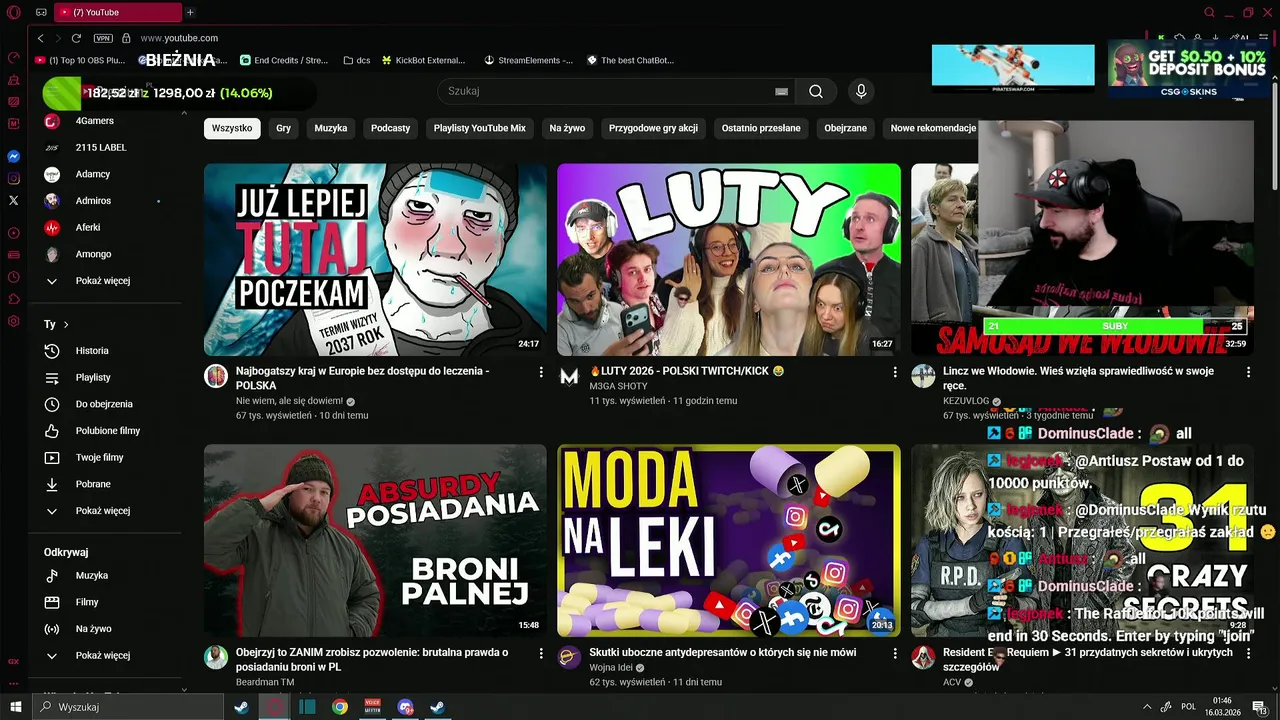Click the POL language indicator in the tray
This screenshot has height=720, width=1280.
[x=1188, y=707]
